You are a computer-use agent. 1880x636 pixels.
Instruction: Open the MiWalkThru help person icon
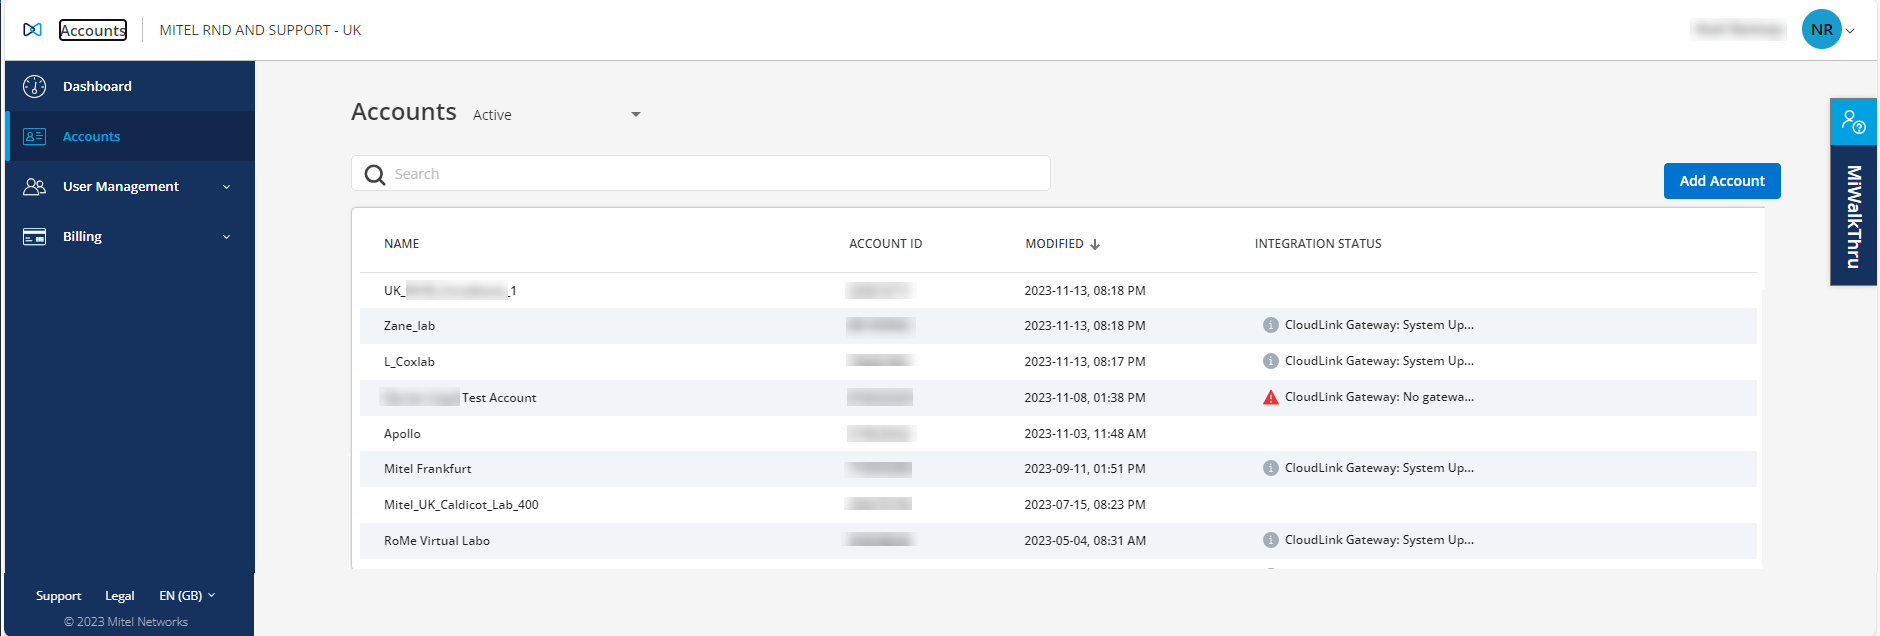1853,122
